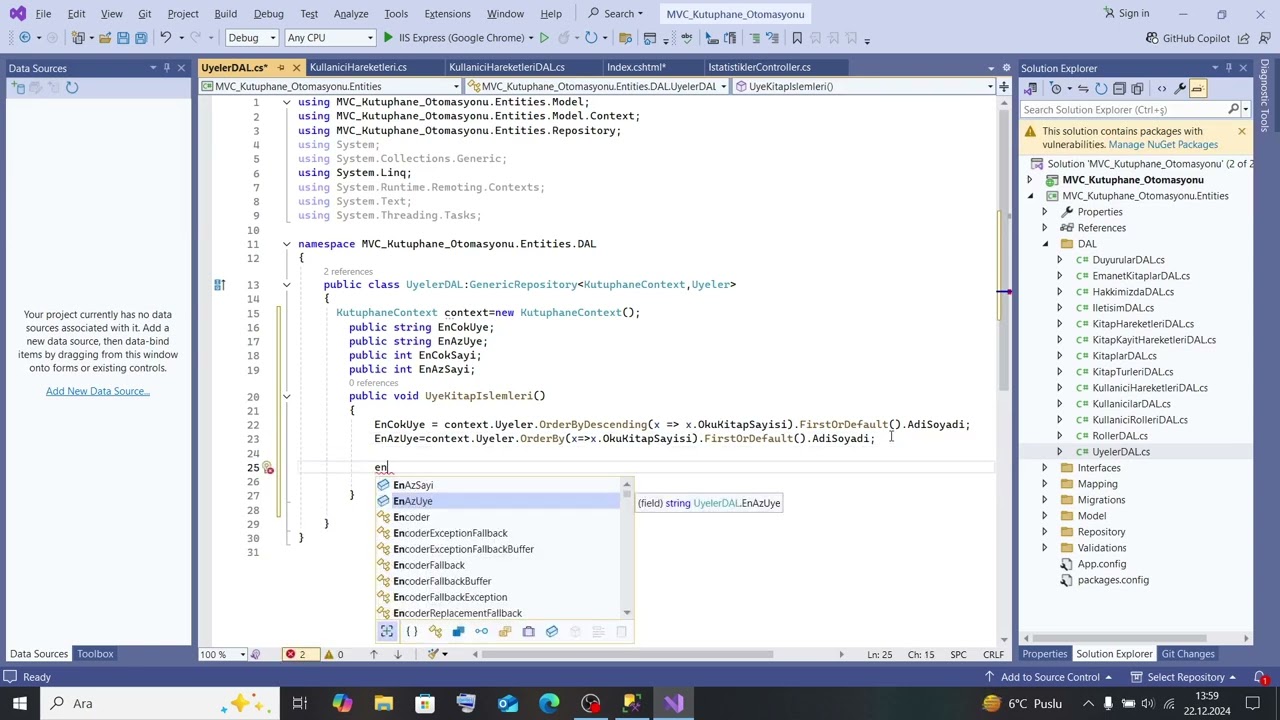Open Properties wrench icon in Solution Explorer
The width and height of the screenshot is (1280, 720).
click(x=1180, y=88)
